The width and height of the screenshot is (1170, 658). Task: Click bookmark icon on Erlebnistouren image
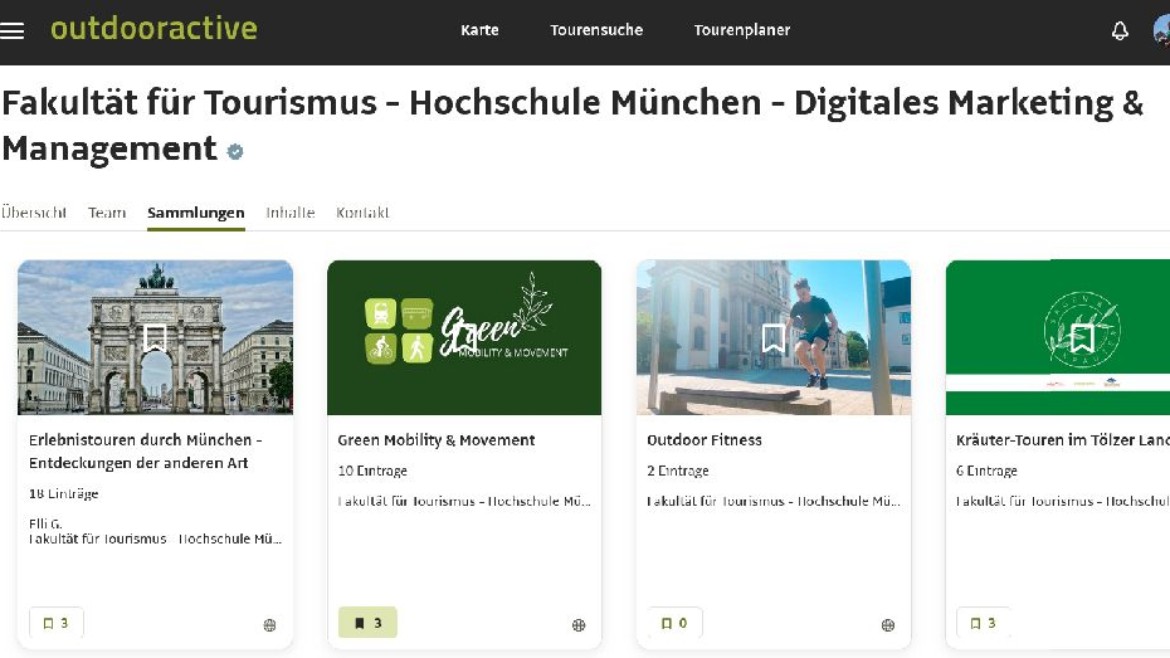[x=154, y=338]
